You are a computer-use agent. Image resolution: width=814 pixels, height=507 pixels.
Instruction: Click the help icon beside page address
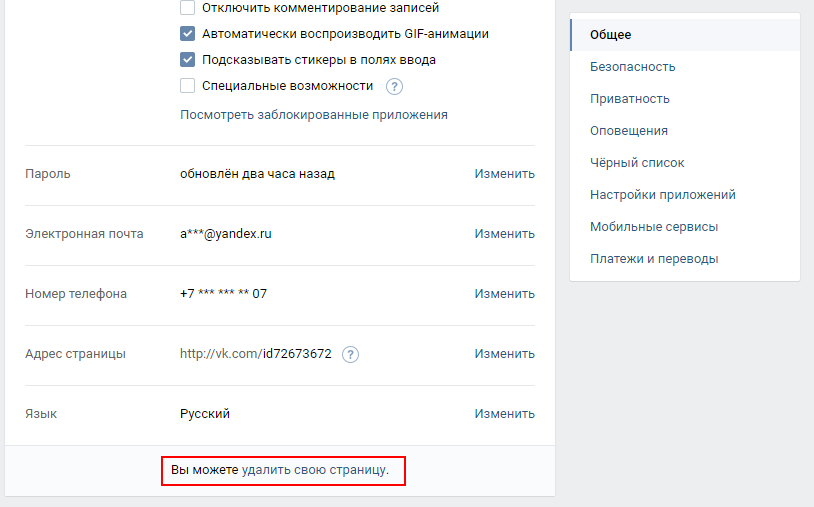click(350, 354)
